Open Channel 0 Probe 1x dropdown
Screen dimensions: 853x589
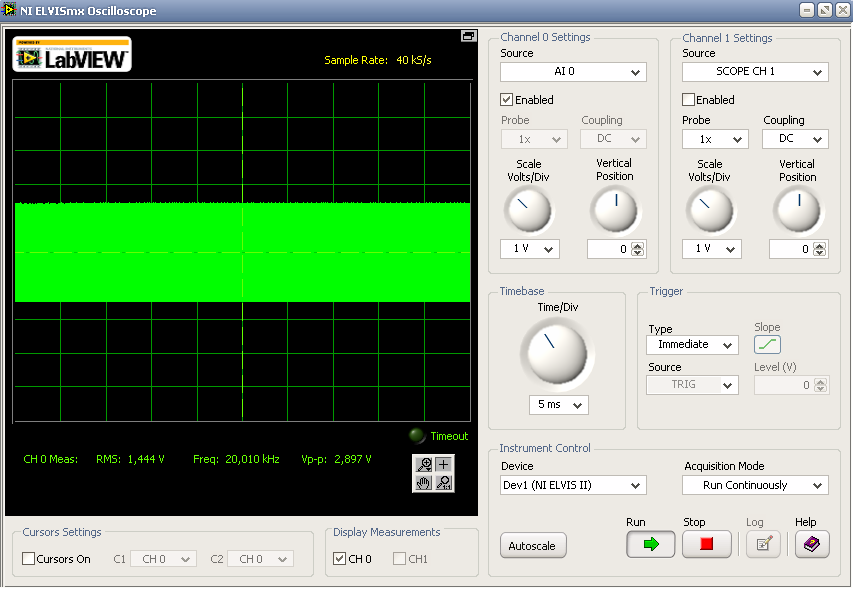coord(534,139)
